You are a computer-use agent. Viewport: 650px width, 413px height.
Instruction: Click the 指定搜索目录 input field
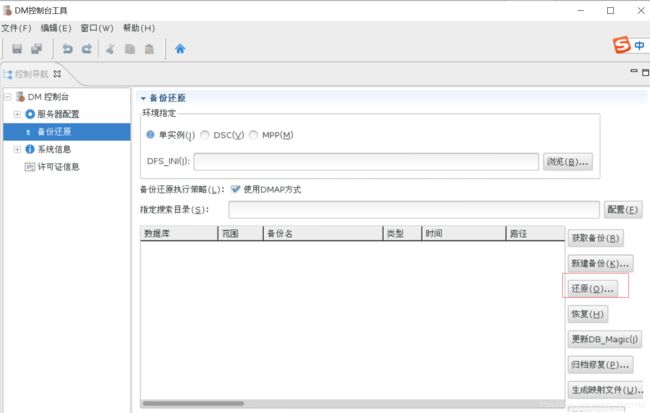pos(414,210)
